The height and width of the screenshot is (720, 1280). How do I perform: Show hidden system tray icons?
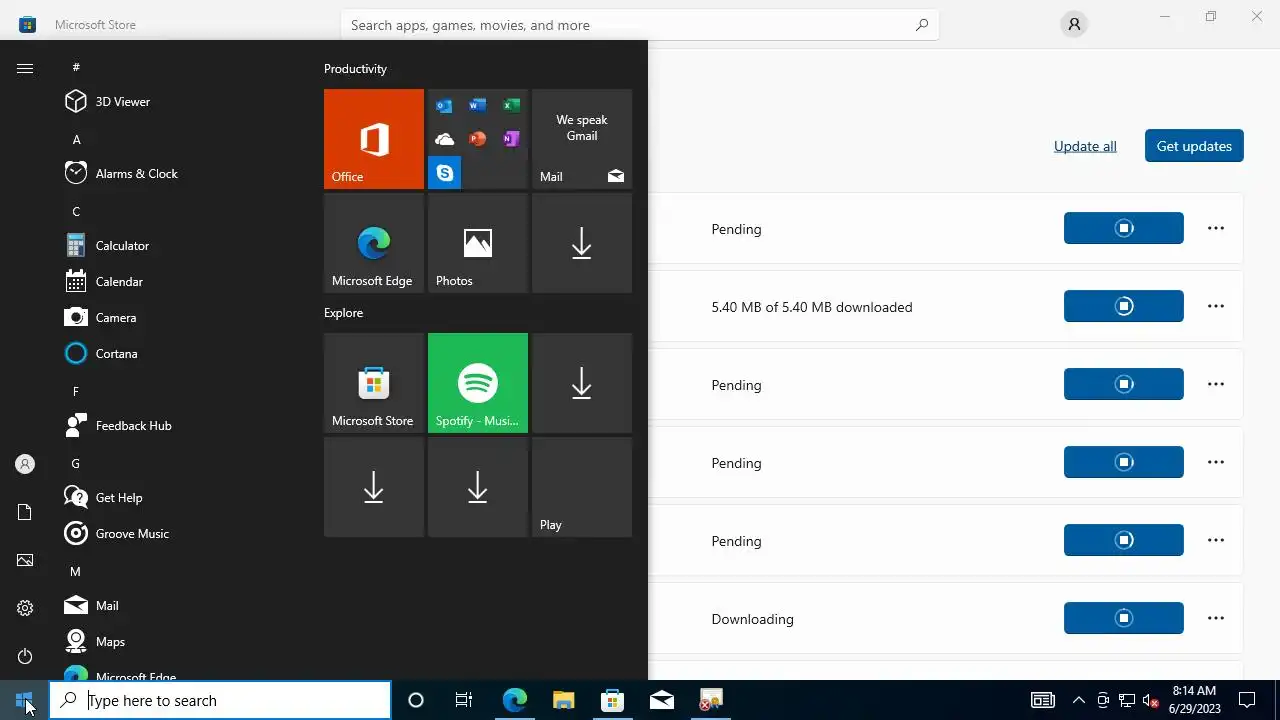[x=1078, y=700]
